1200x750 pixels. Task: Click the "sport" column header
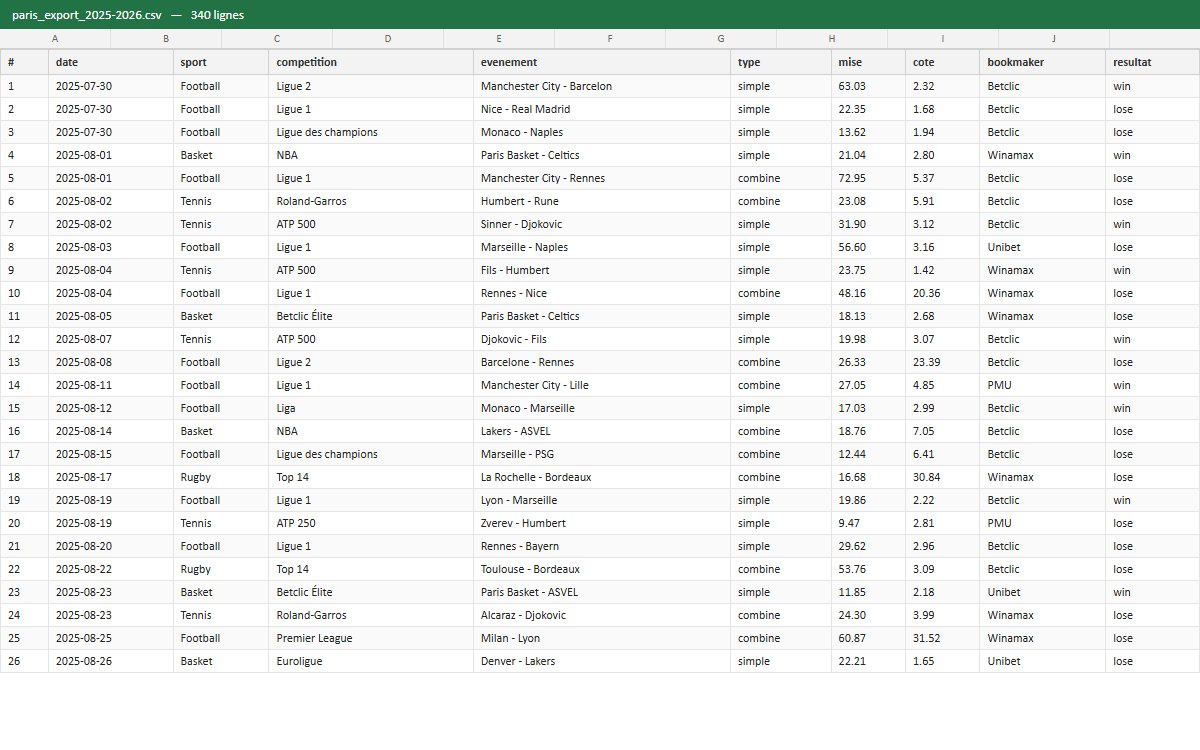(x=221, y=62)
